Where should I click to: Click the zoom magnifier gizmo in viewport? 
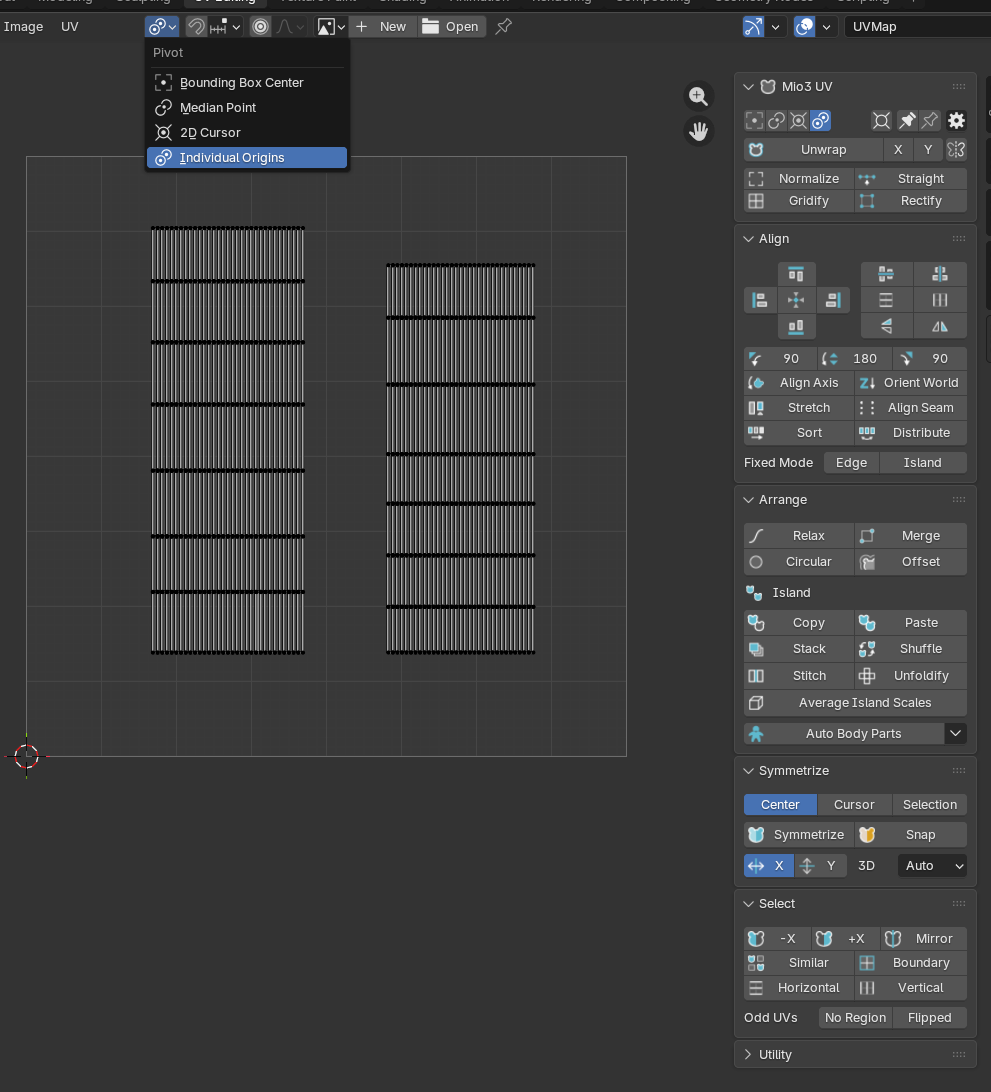[698, 96]
